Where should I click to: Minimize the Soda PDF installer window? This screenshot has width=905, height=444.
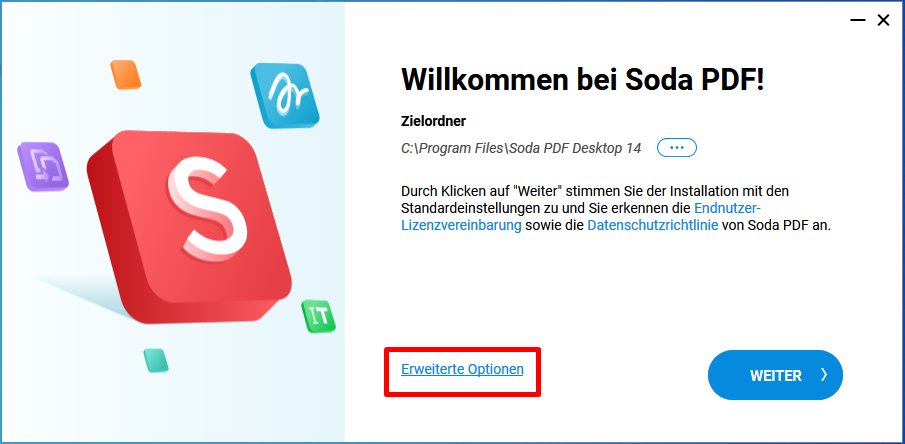(x=858, y=21)
